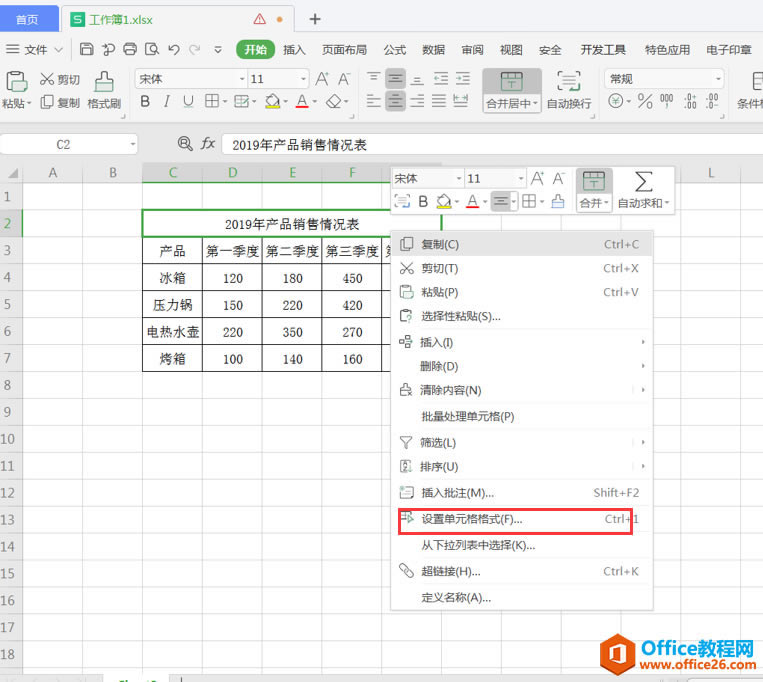
Task: Toggle horizontal center alignment in ribbon
Action: coord(396,101)
